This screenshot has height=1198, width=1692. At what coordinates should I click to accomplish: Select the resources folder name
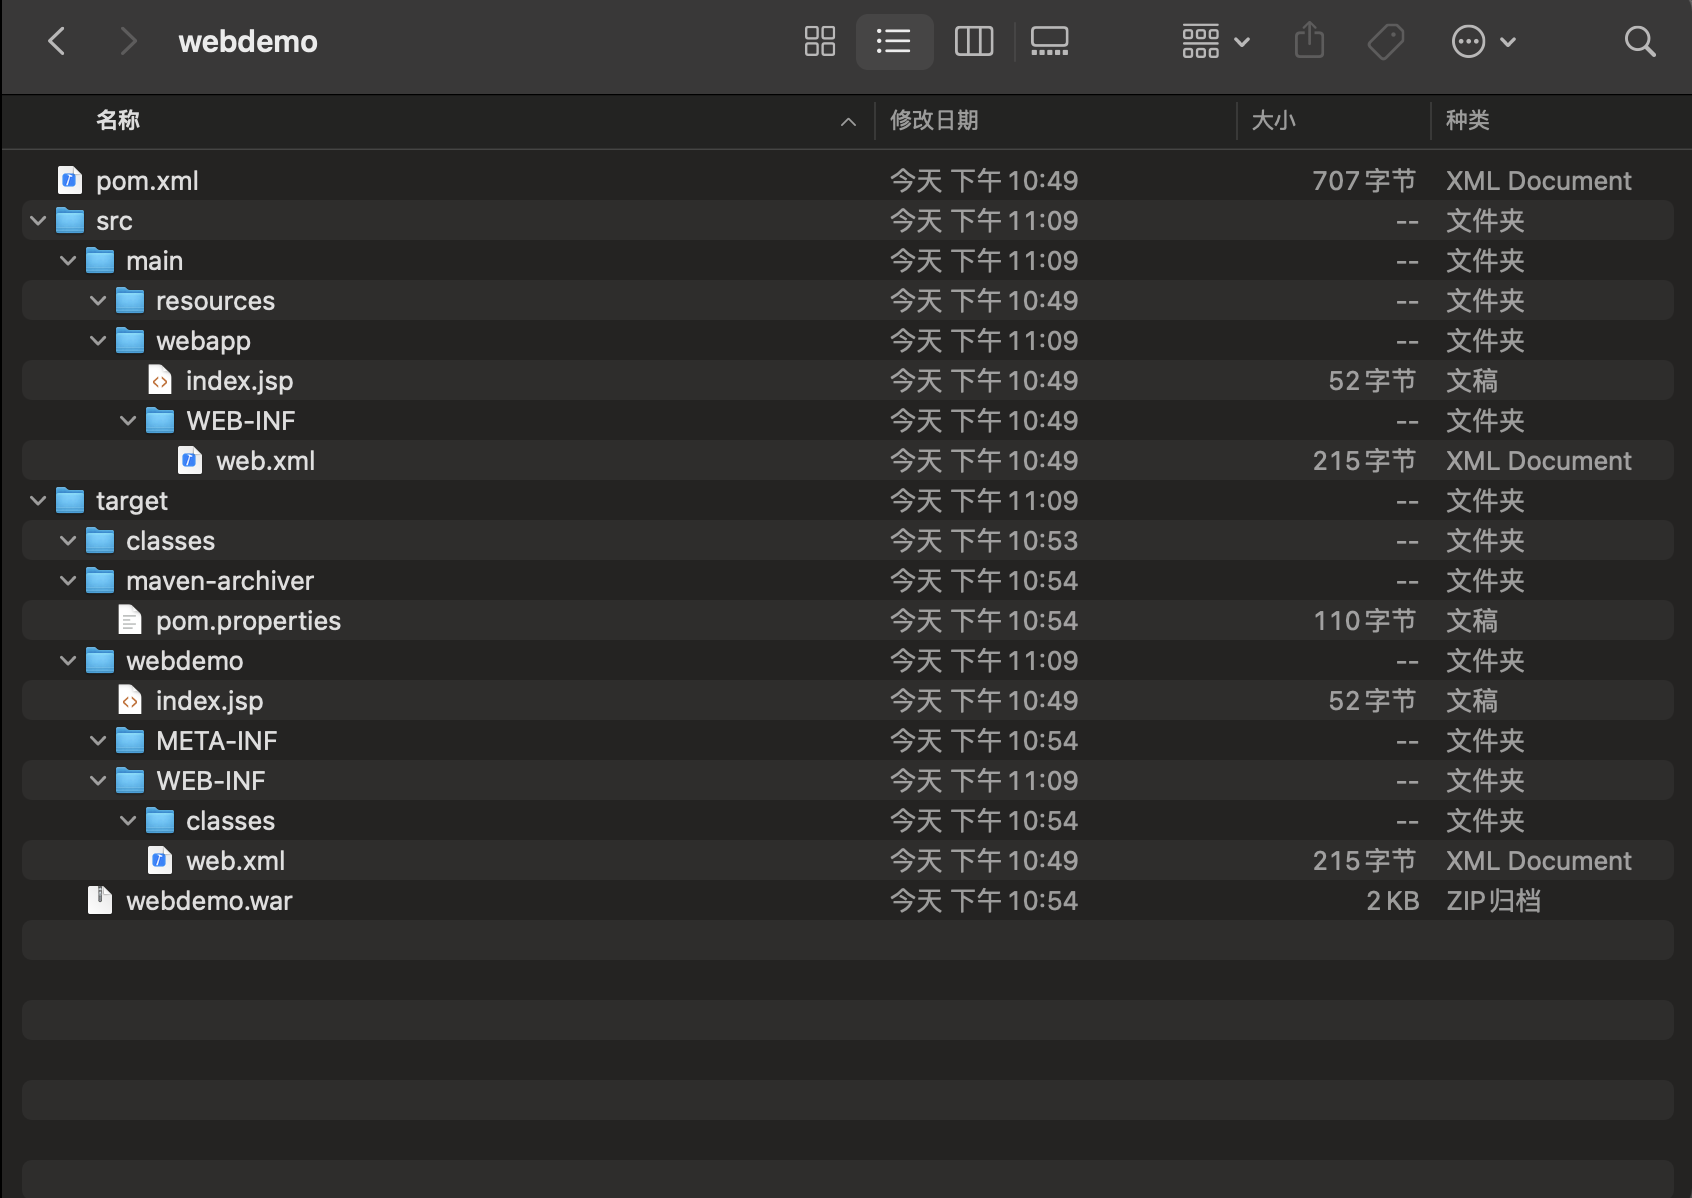point(215,301)
